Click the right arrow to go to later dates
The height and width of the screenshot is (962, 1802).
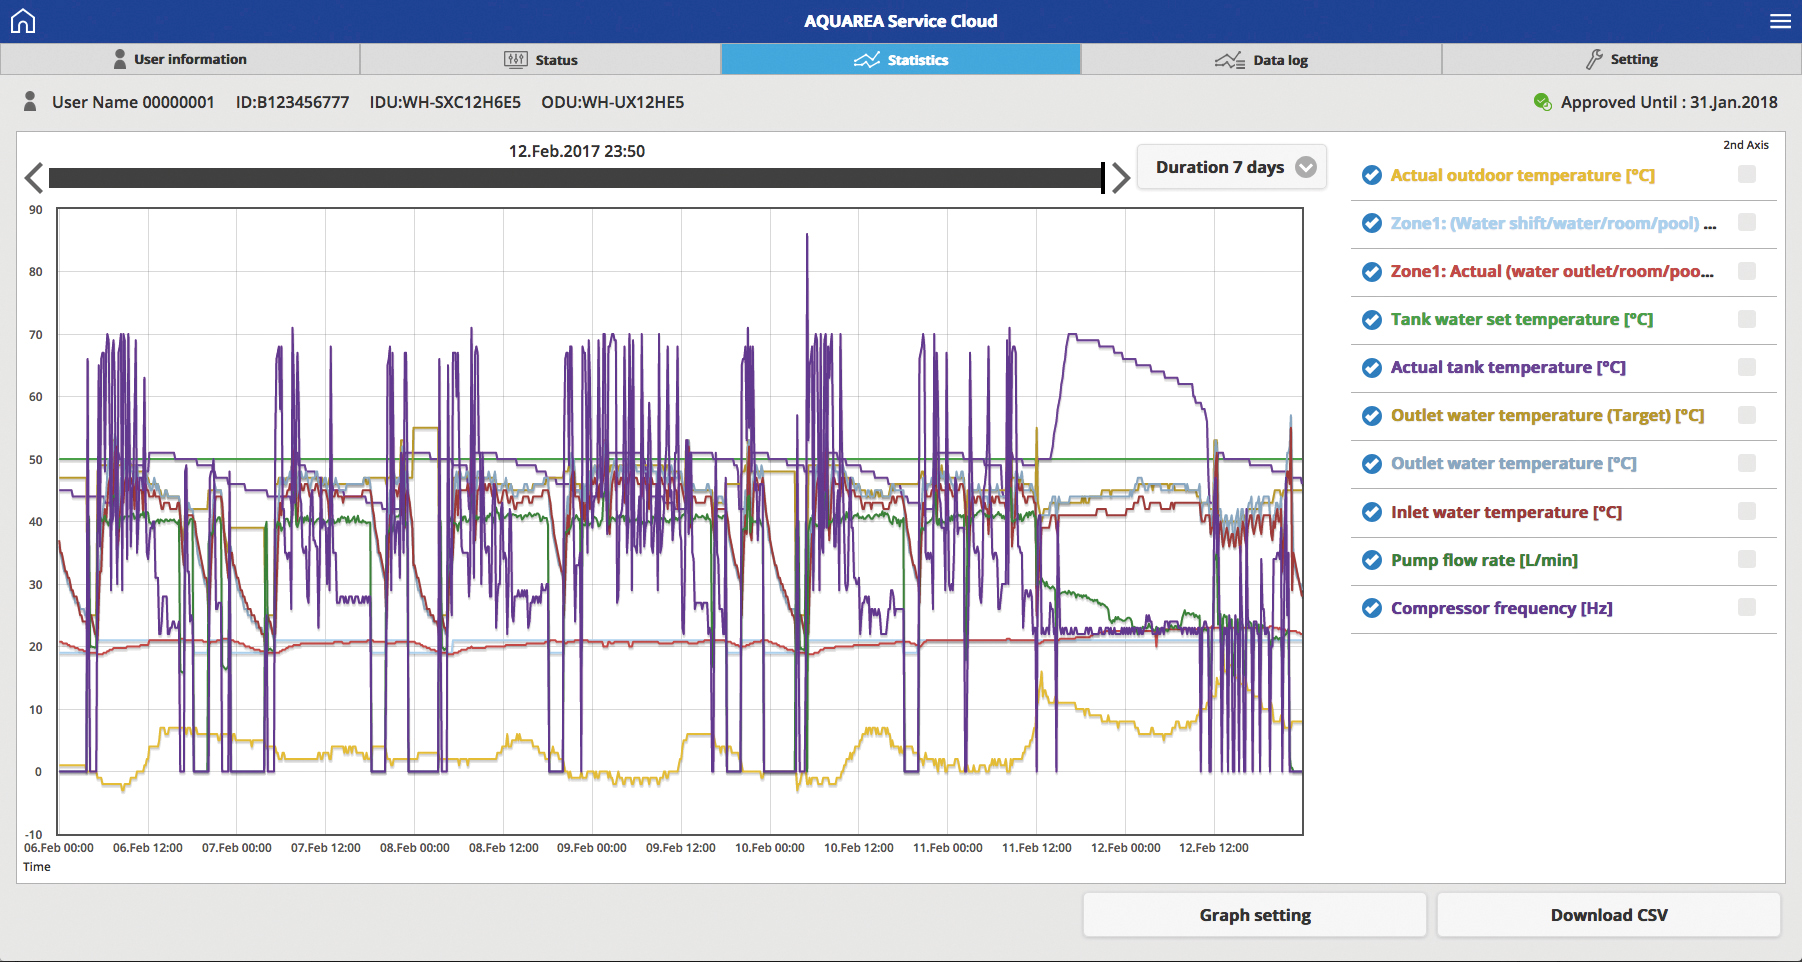click(1121, 178)
